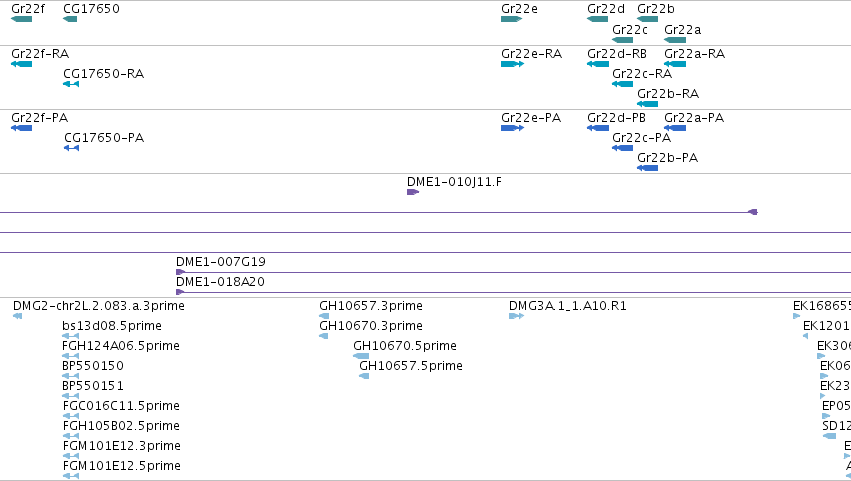This screenshot has width=851, height=481.
Task: Click transcript Gr22e-RA
Action: (x=512, y=64)
